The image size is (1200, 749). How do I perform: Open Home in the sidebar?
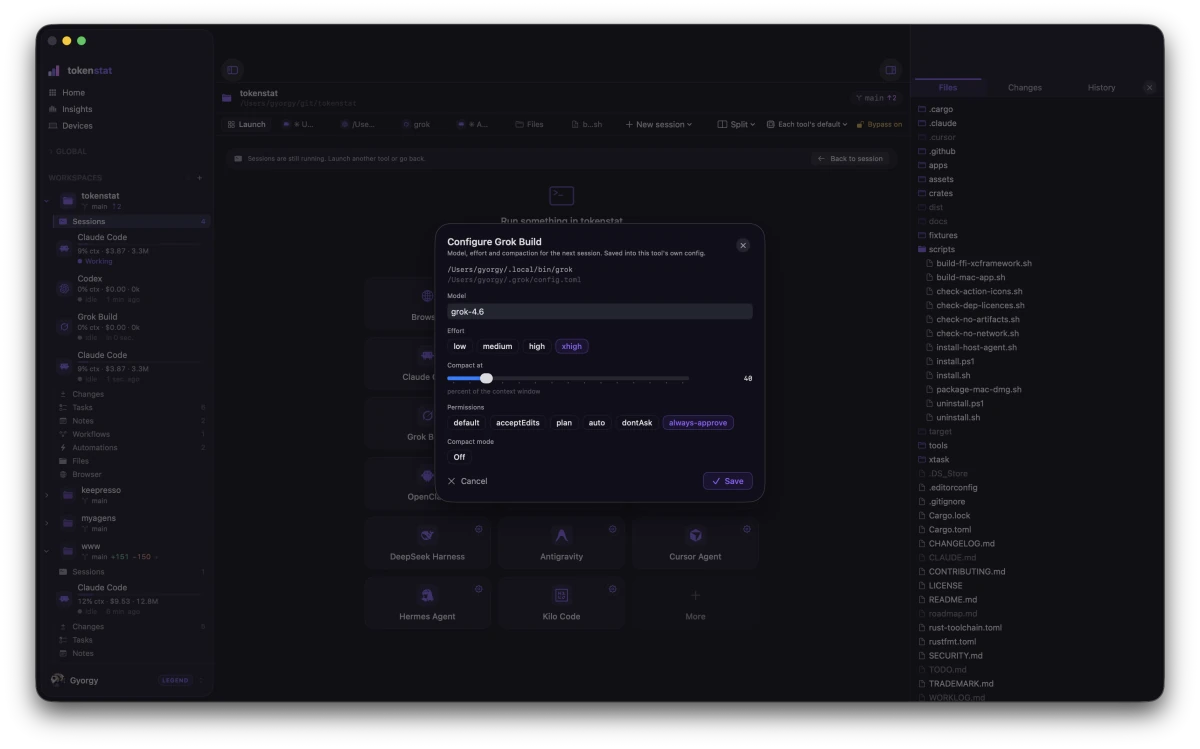tap(73, 92)
